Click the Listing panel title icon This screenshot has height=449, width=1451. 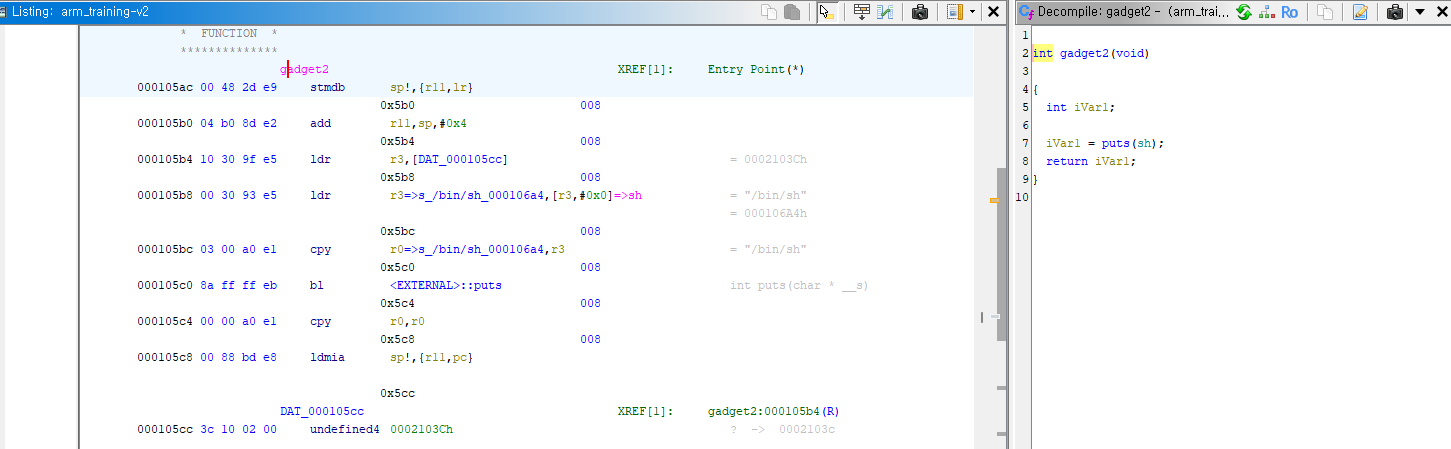(4, 12)
